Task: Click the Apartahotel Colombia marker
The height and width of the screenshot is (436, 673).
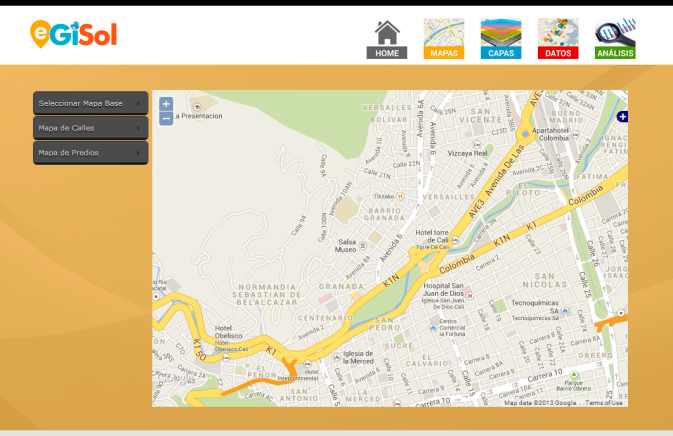Action: [576, 134]
